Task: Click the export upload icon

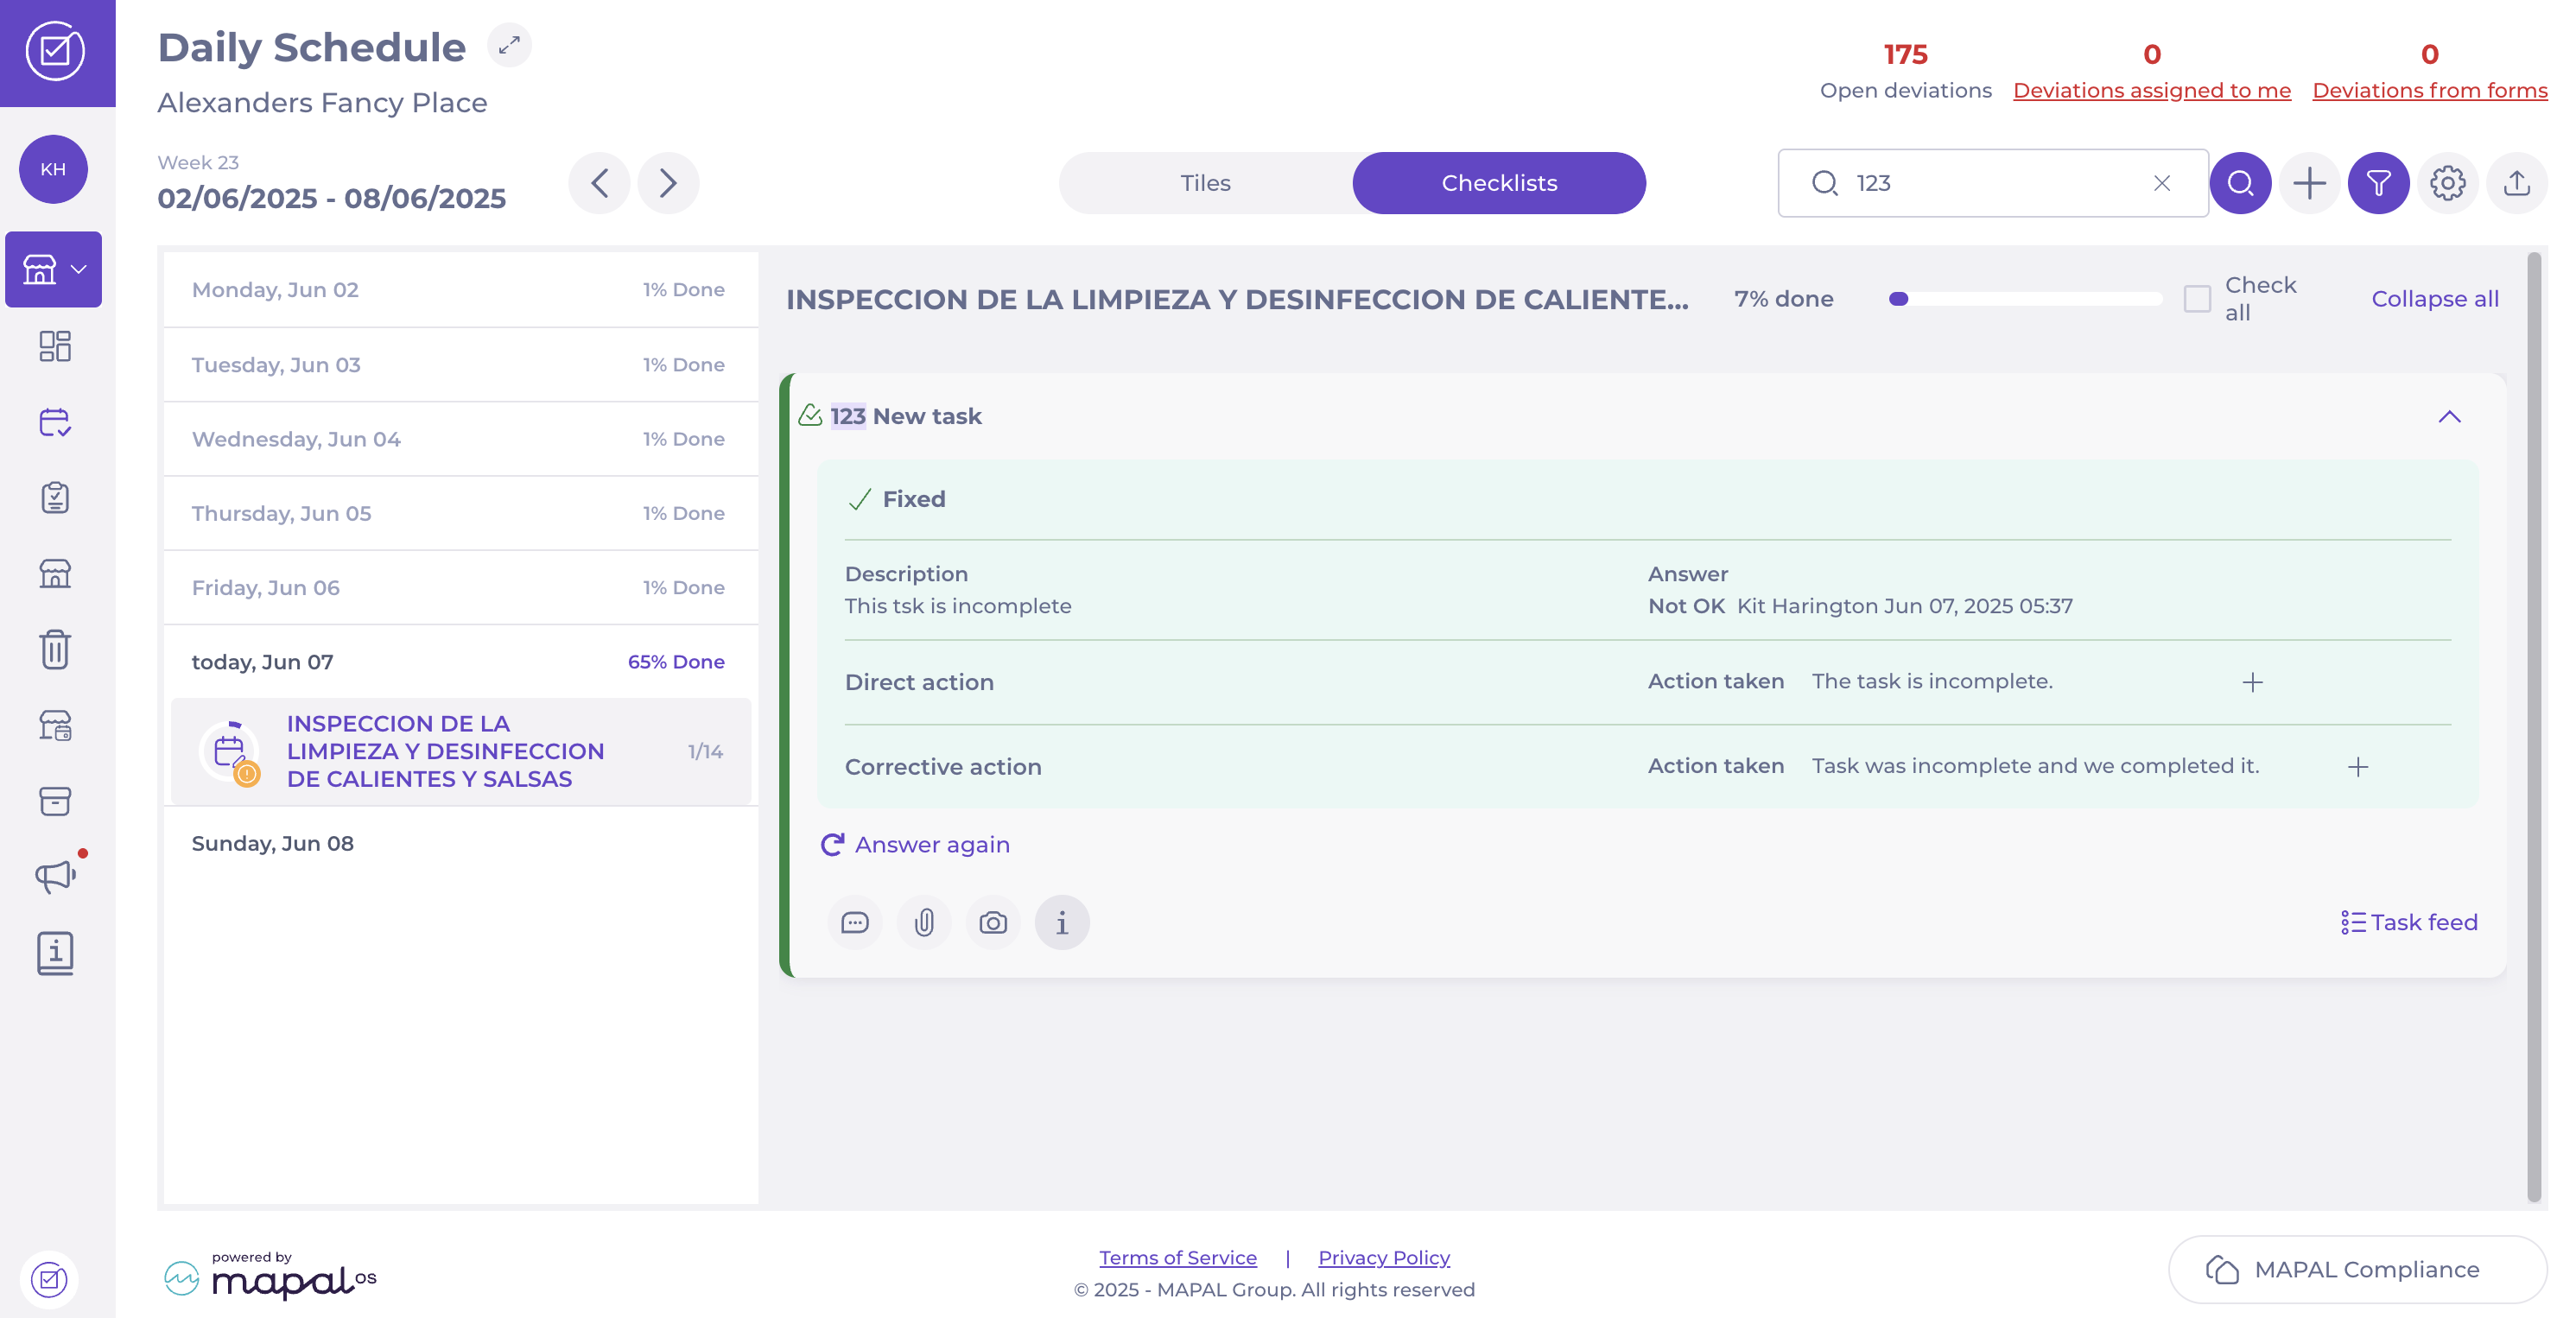Action: (2516, 183)
